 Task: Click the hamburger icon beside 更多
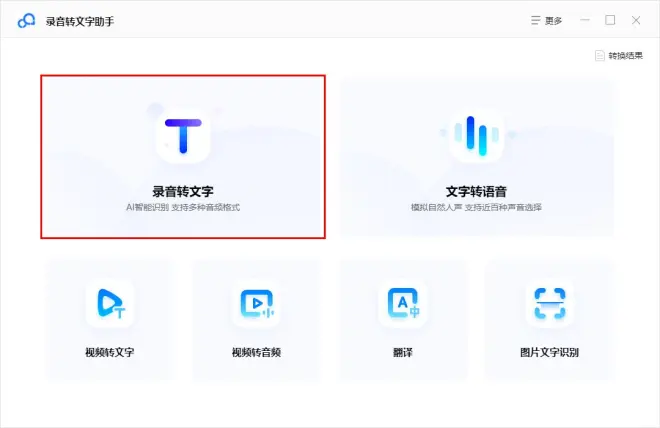[x=537, y=21]
